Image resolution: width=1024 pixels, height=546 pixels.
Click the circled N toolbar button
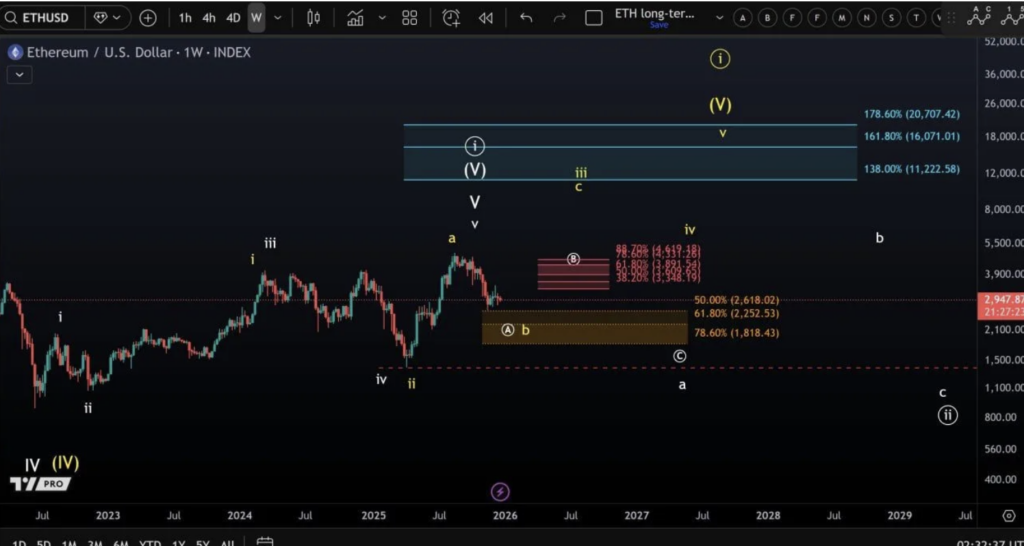[867, 18]
